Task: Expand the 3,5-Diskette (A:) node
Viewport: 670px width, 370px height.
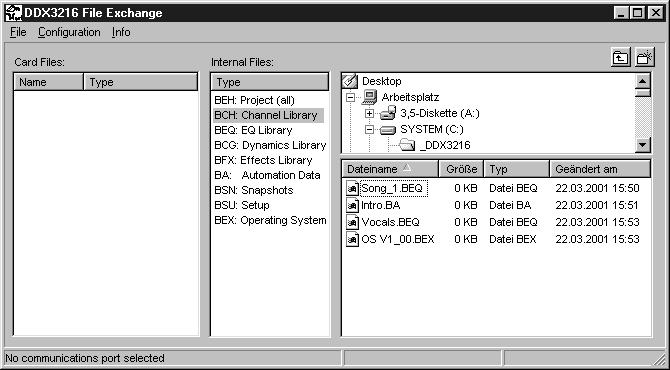Action: coord(370,114)
